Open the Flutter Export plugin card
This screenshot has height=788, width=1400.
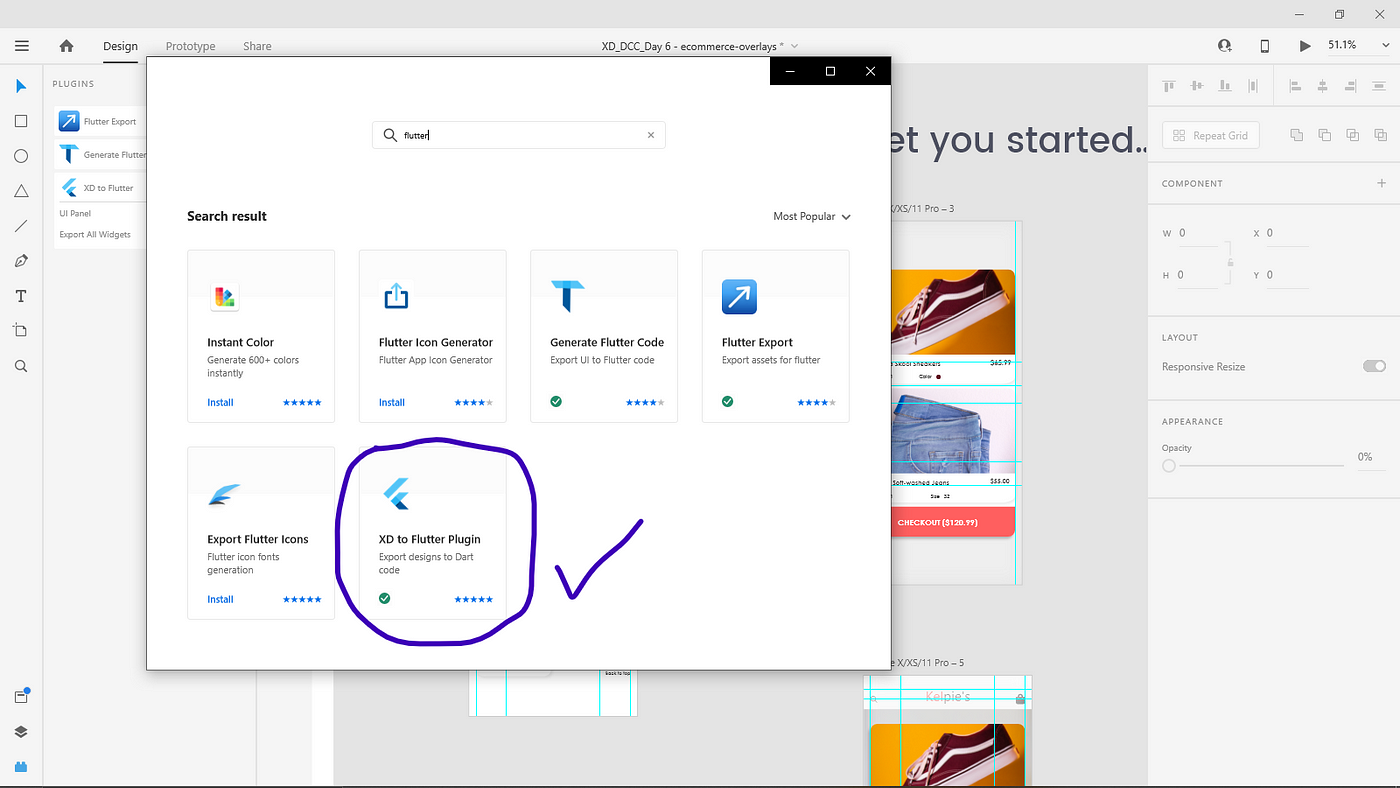click(x=776, y=336)
